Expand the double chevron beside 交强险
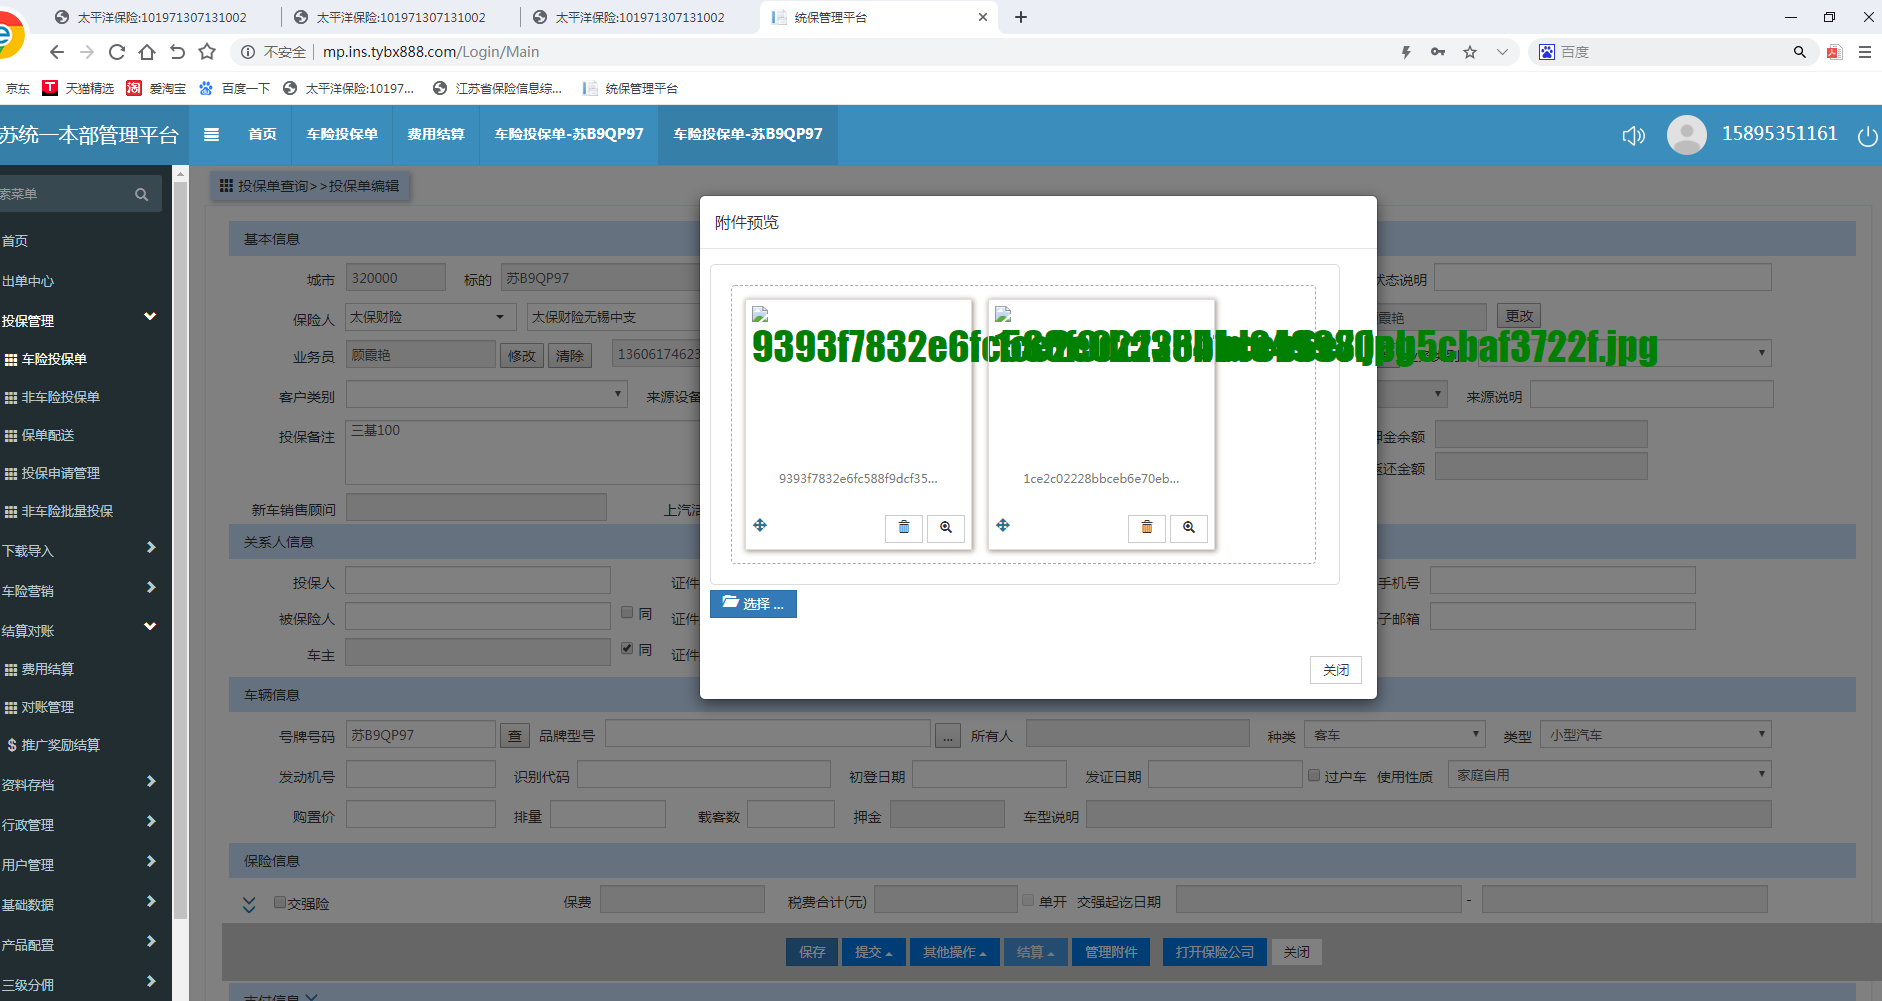The height and width of the screenshot is (1001, 1882). pyautogui.click(x=249, y=904)
